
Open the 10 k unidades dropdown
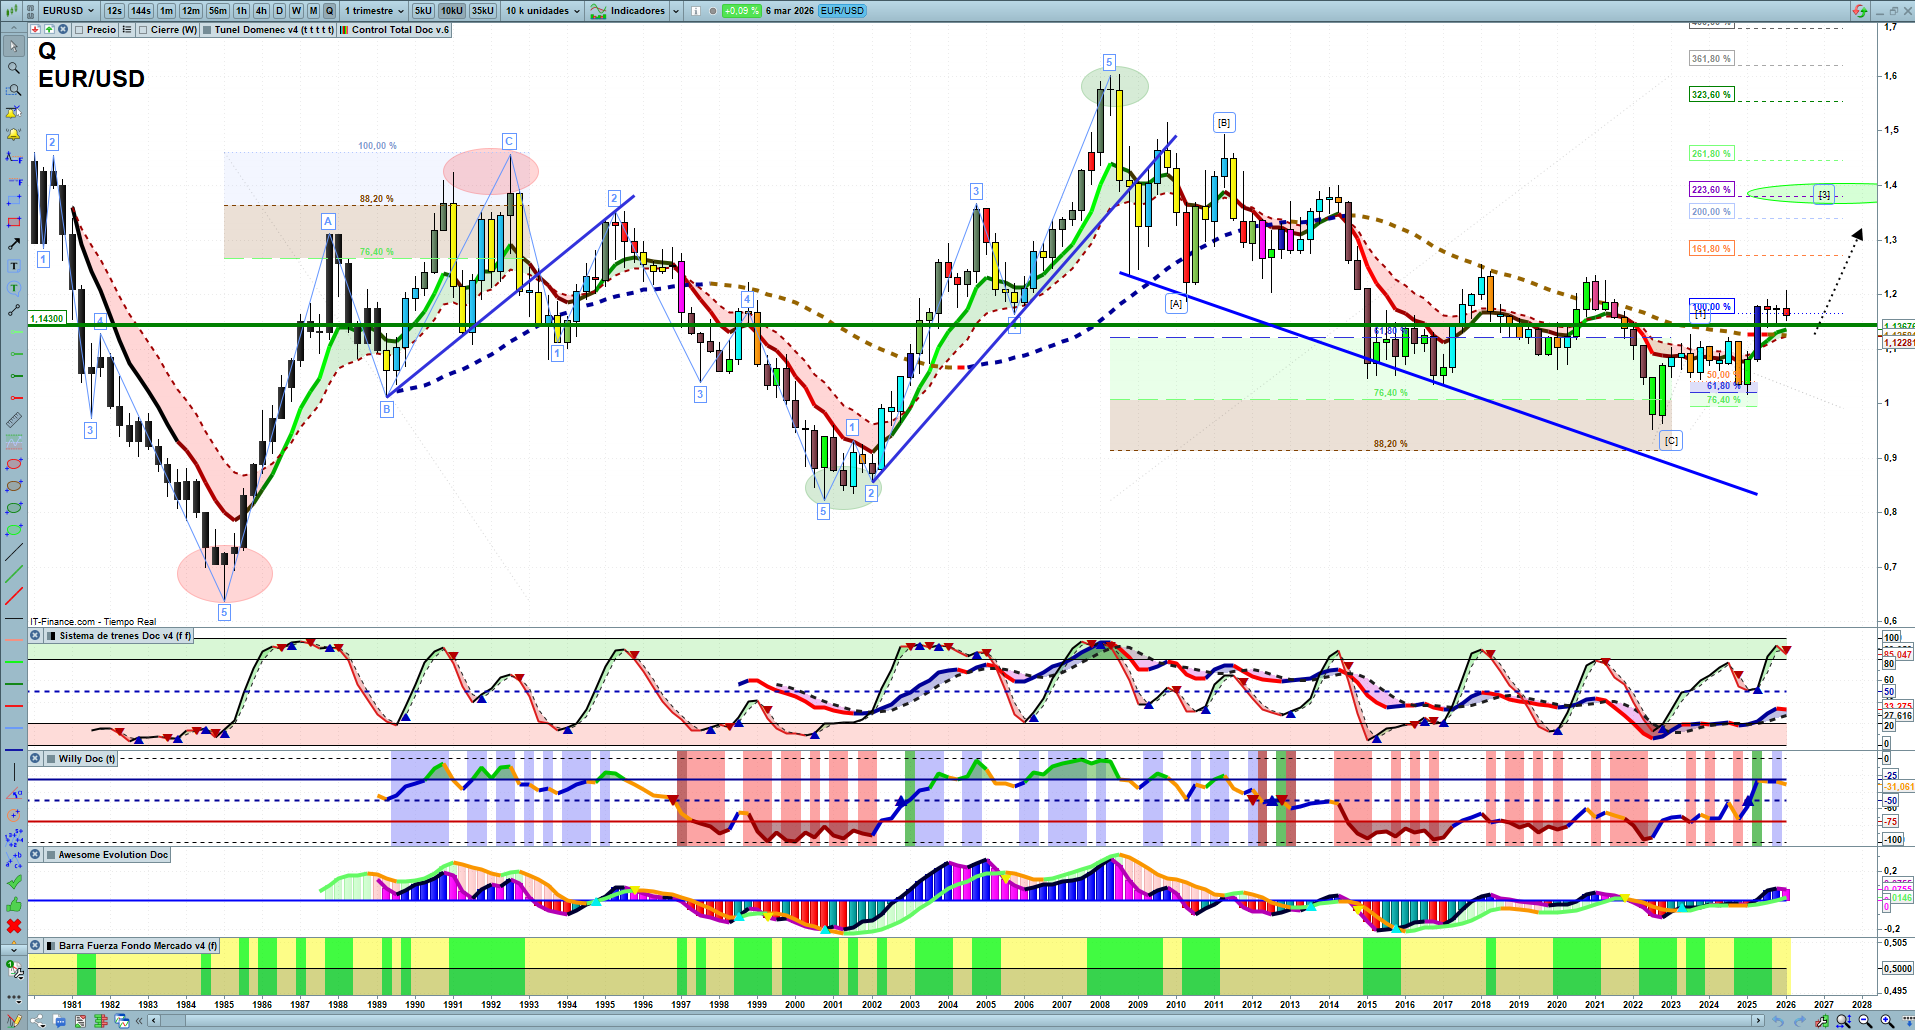tap(542, 11)
